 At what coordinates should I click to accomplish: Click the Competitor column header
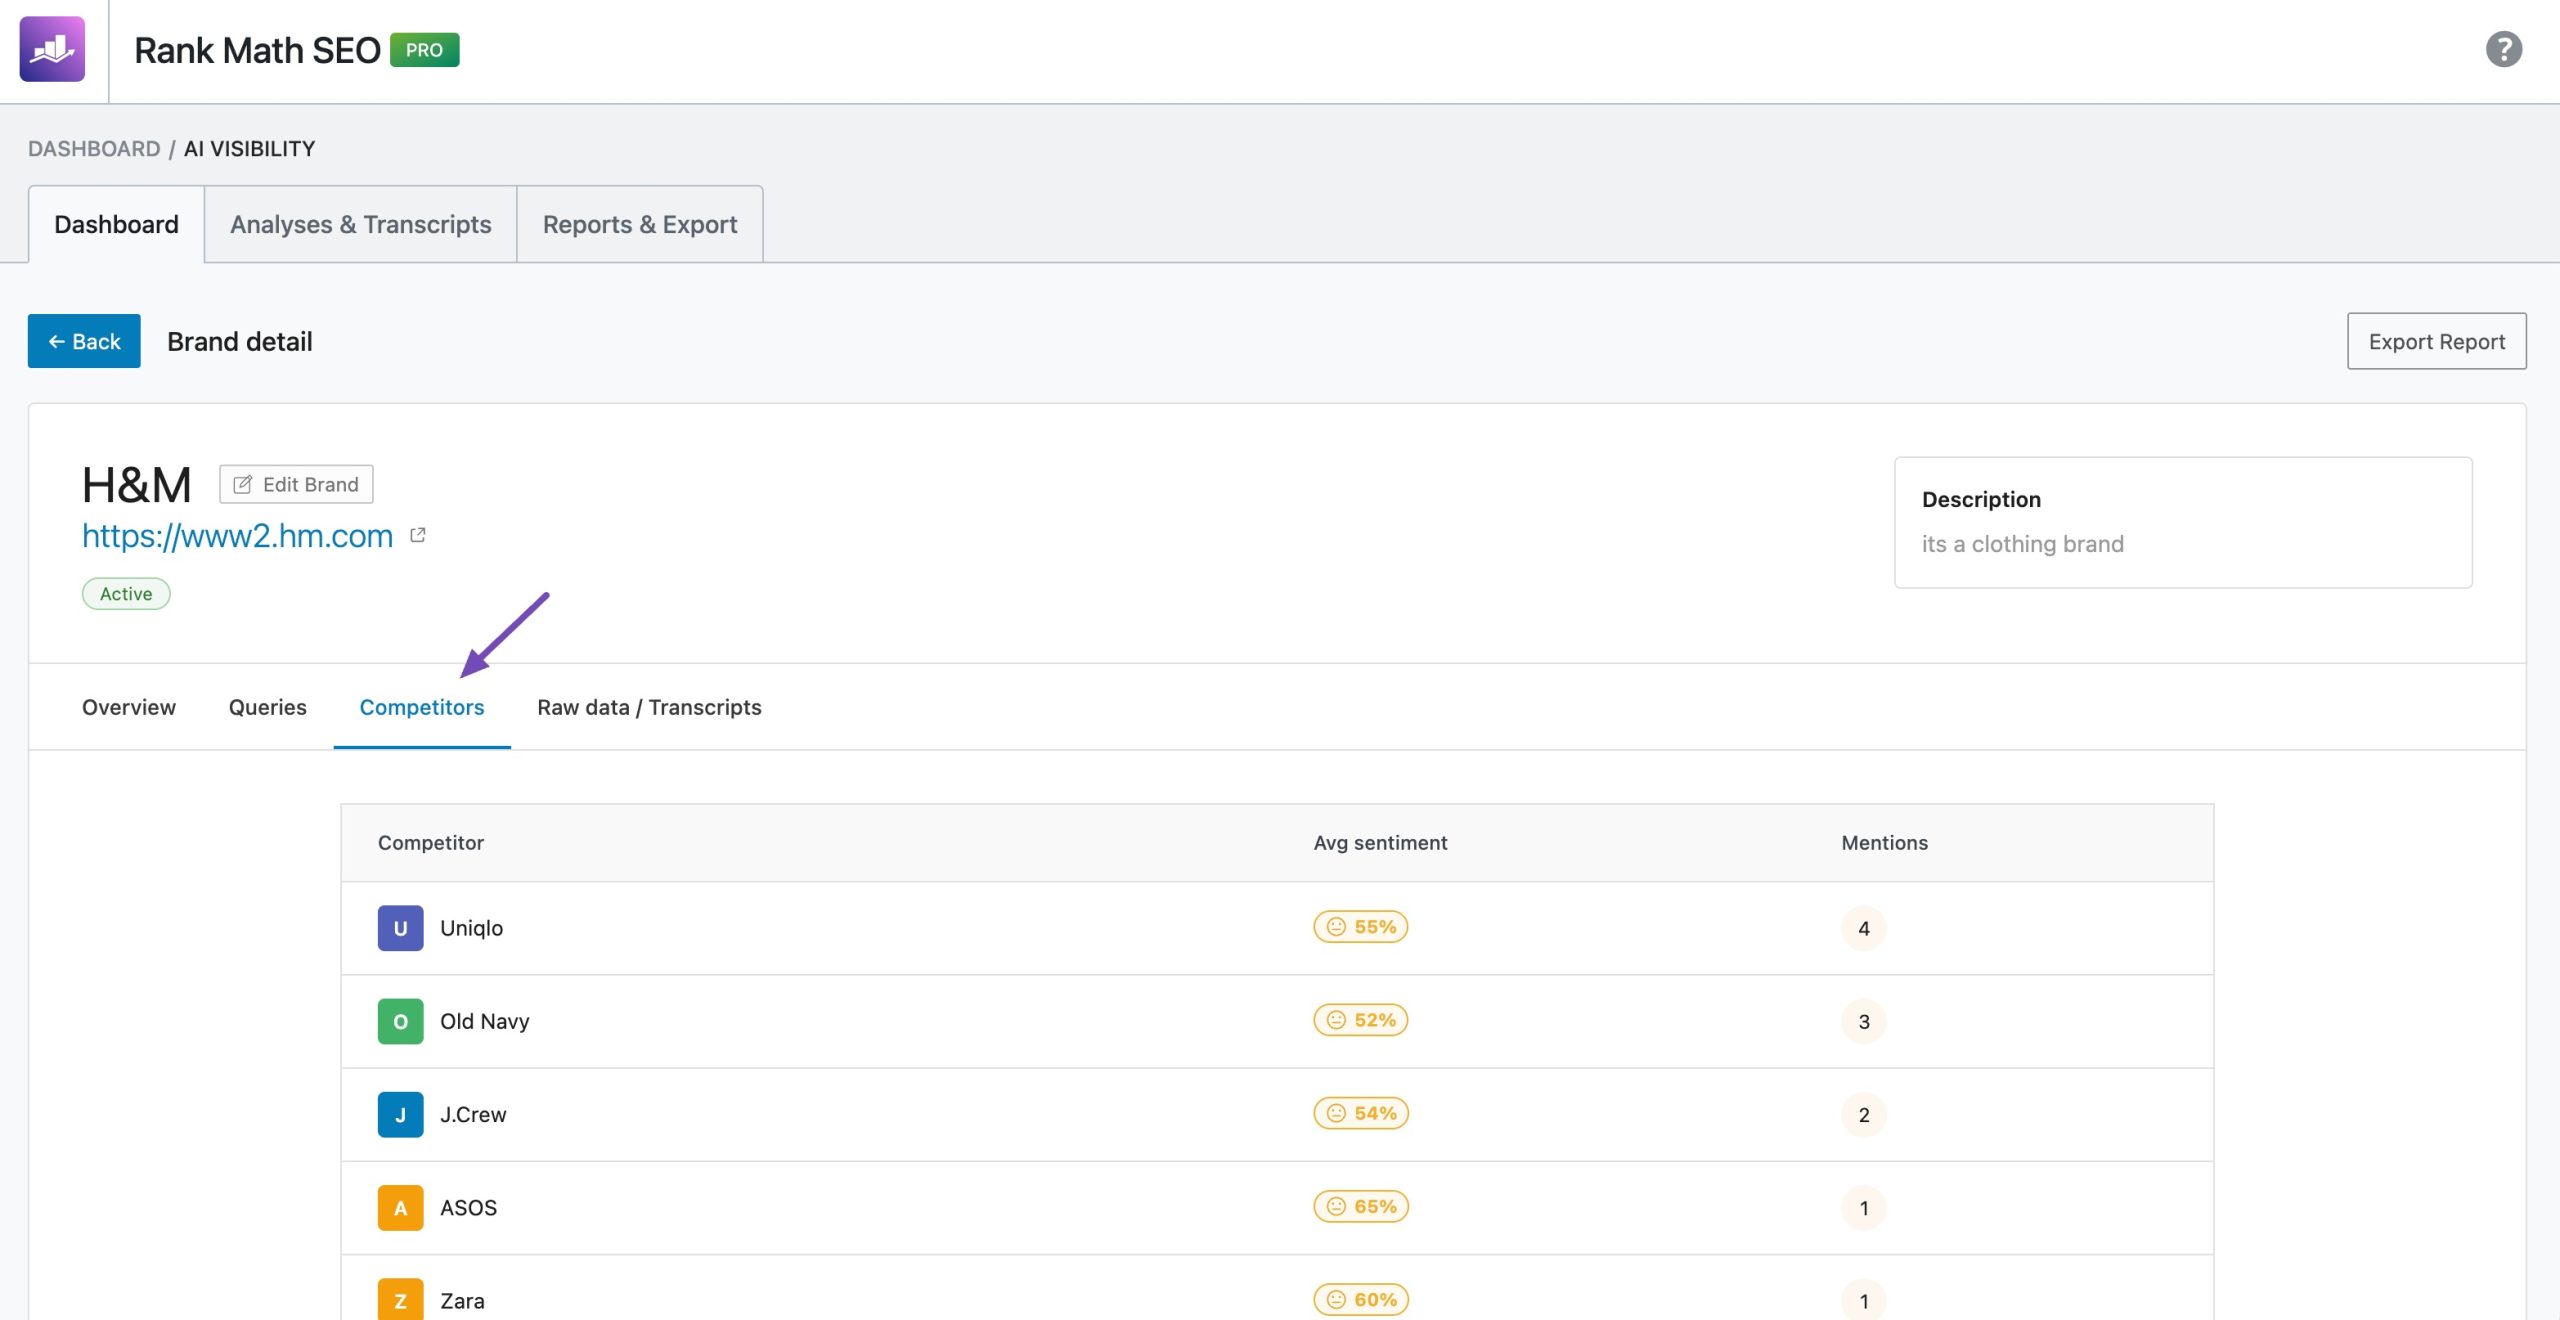coord(431,843)
